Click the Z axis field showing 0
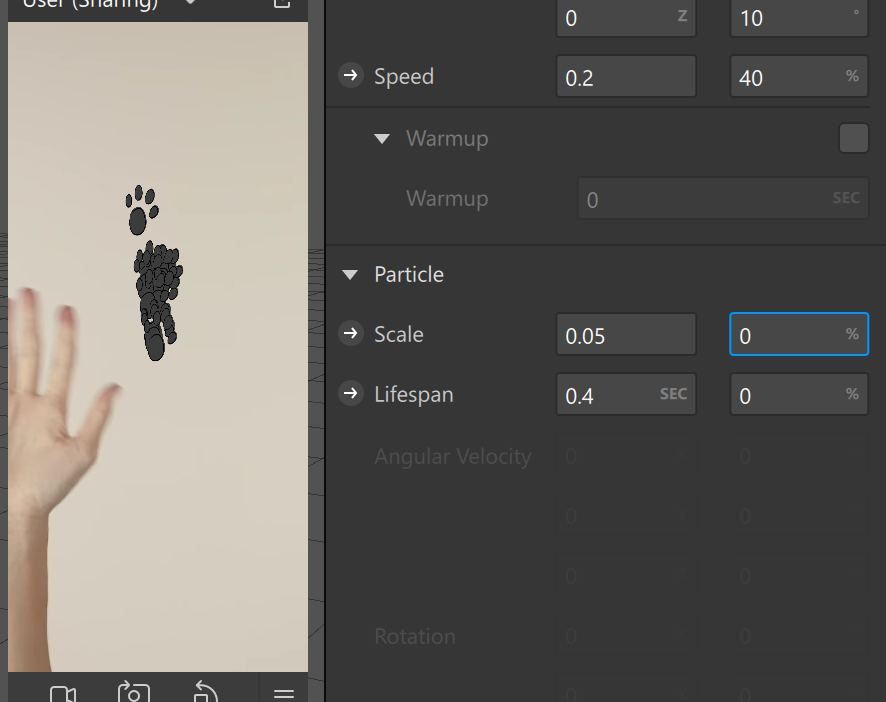This screenshot has width=886, height=702. click(x=615, y=18)
